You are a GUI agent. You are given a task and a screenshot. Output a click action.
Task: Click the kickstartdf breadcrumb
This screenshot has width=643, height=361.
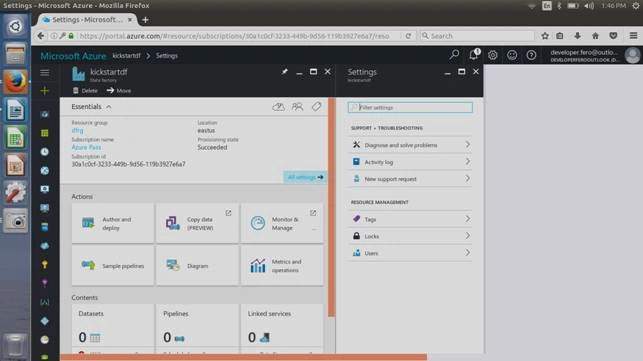coord(126,55)
